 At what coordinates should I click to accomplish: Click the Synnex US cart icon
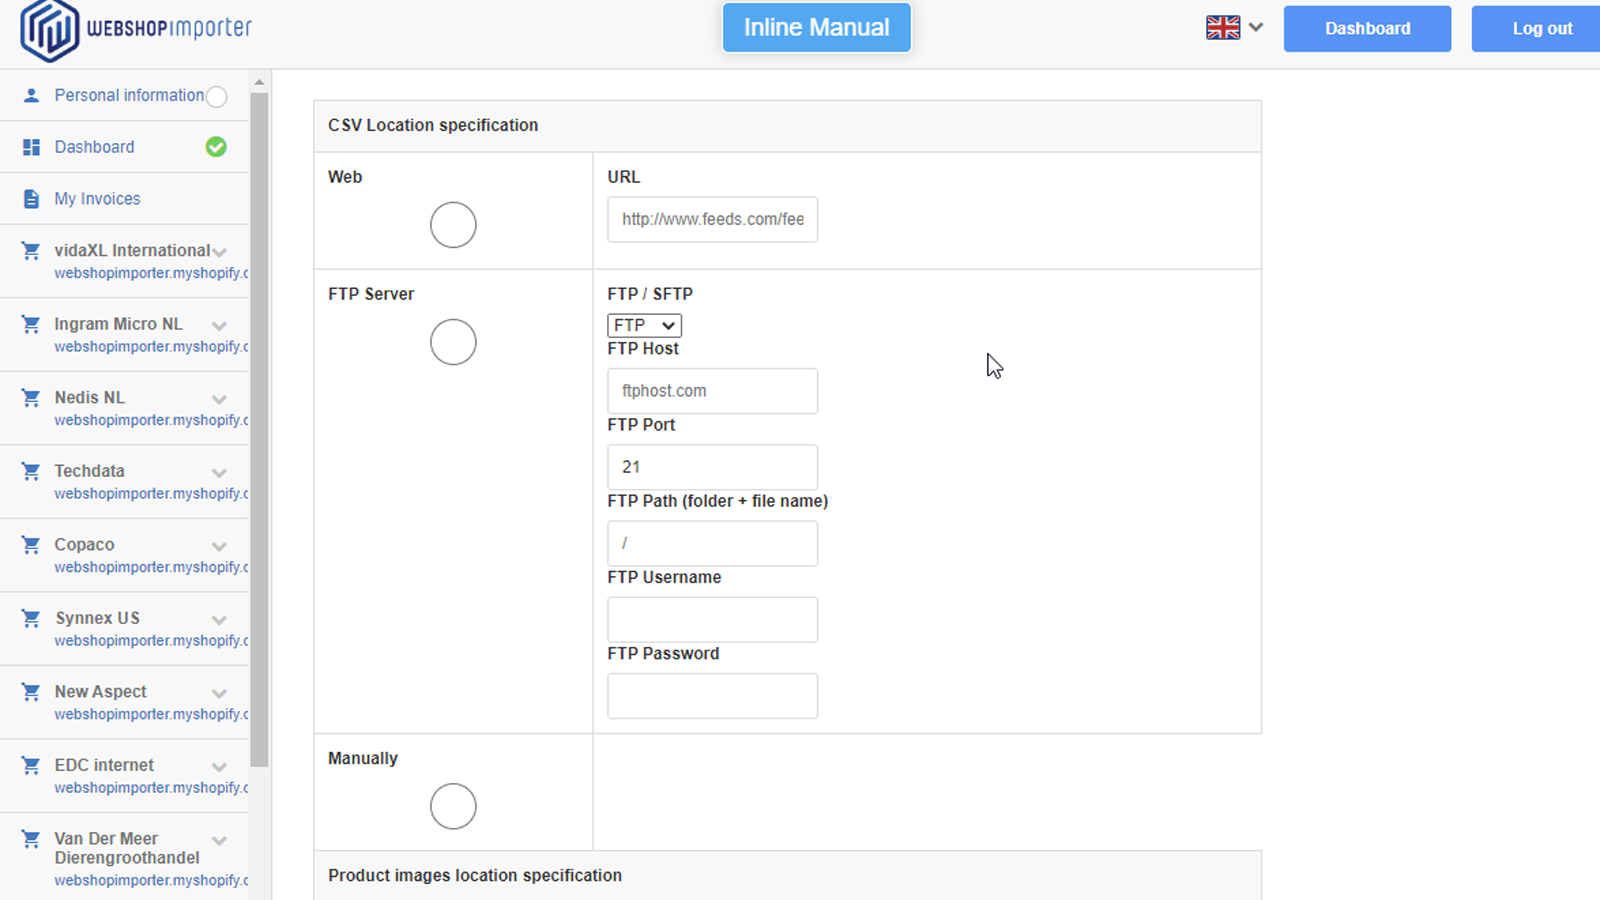click(31, 618)
